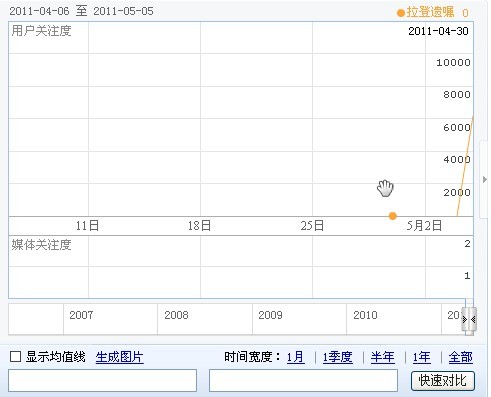The width and height of the screenshot is (491, 397).
Task: Click the 用户关注度 chart label
Action: 41,31
